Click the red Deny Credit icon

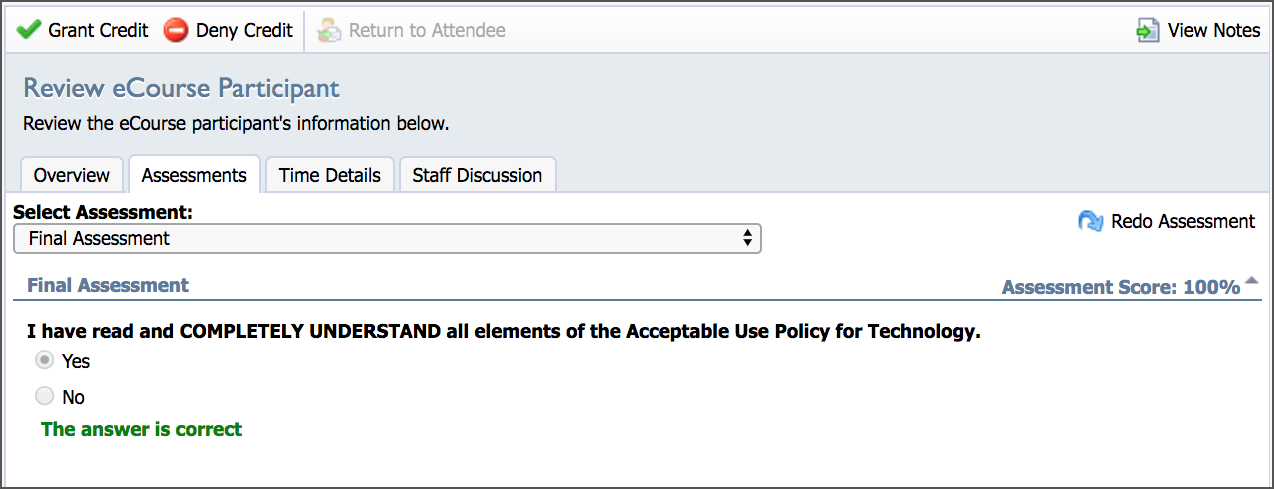[x=176, y=30]
